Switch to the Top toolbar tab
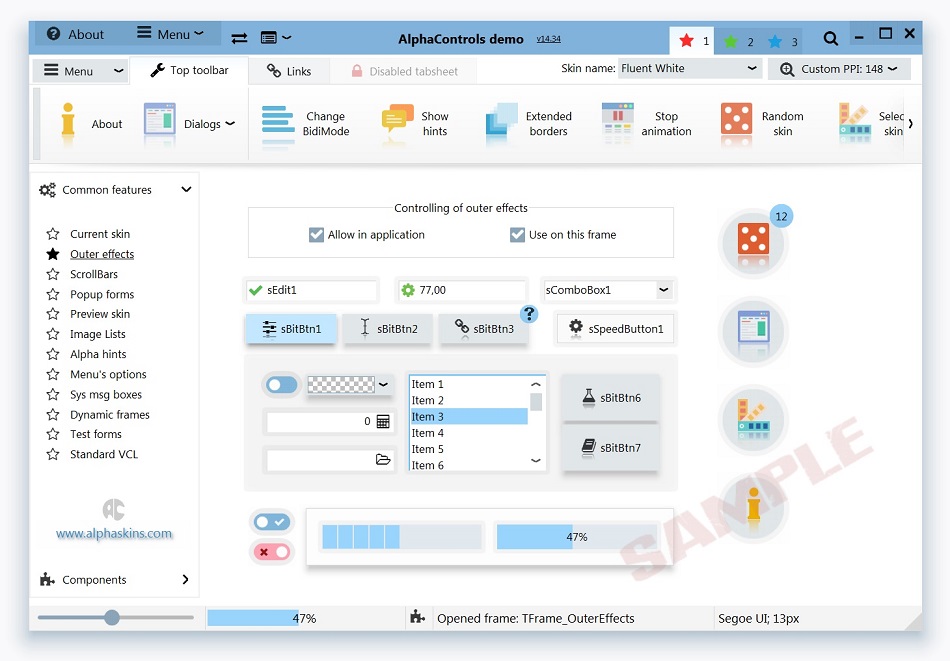 tap(189, 70)
